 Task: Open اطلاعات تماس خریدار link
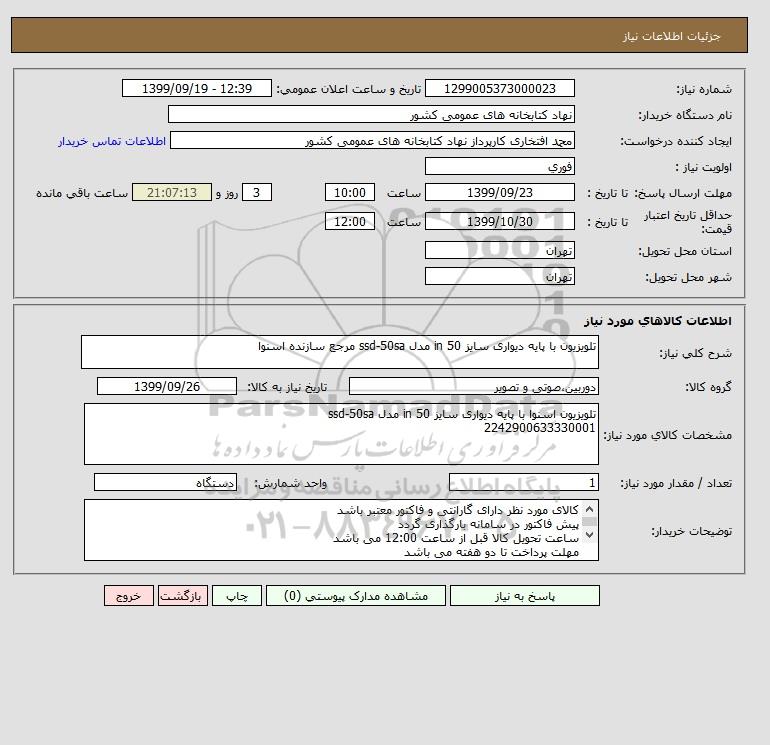click(x=112, y=141)
